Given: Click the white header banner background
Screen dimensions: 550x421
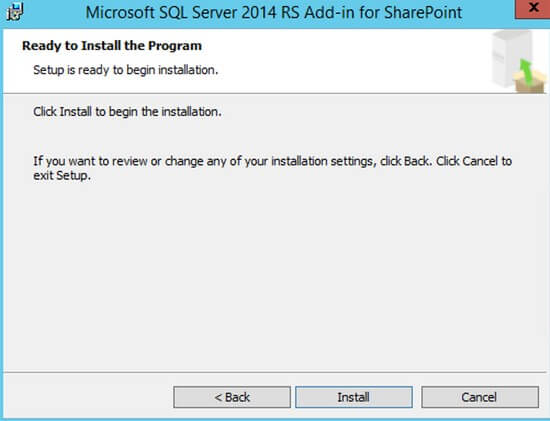Looking at the screenshot, I should tap(316, 60).
